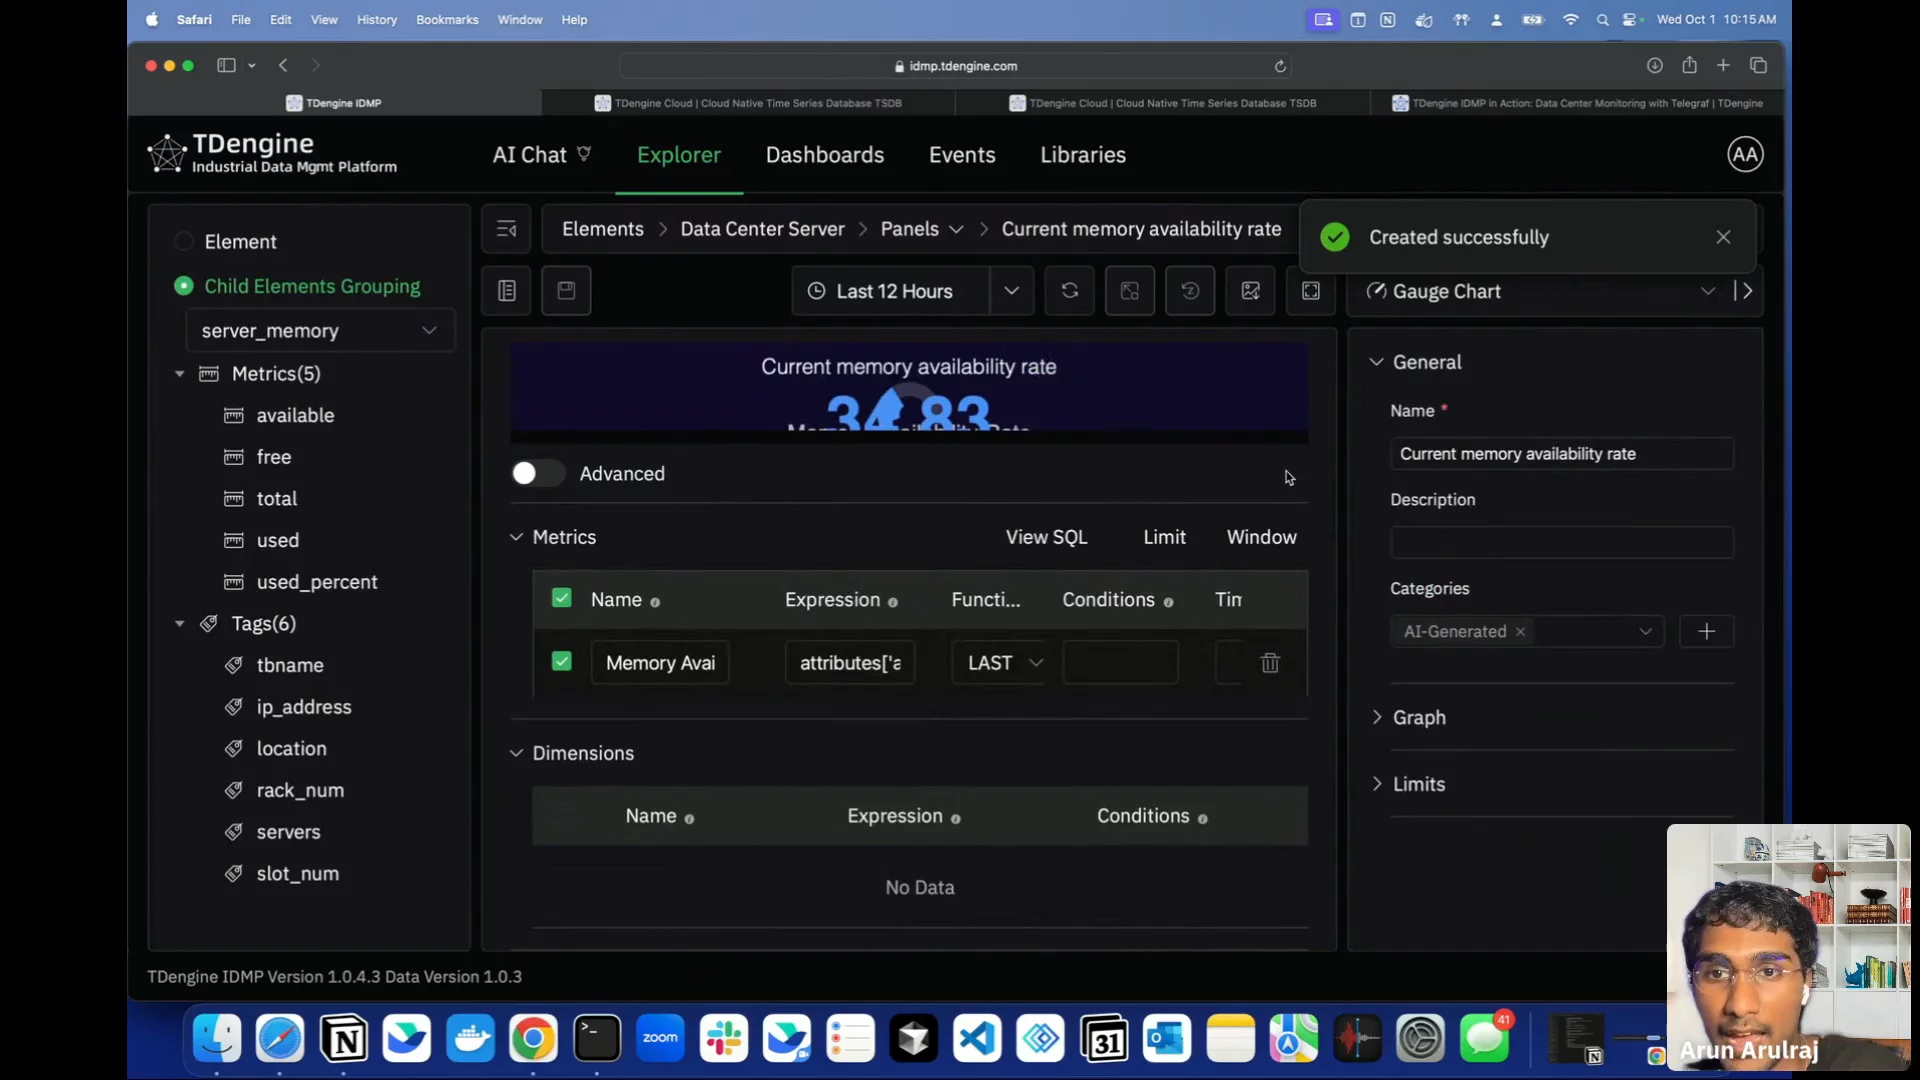The image size is (1920, 1080).
Task: Click the save panel icon in toolbar
Action: pos(566,291)
